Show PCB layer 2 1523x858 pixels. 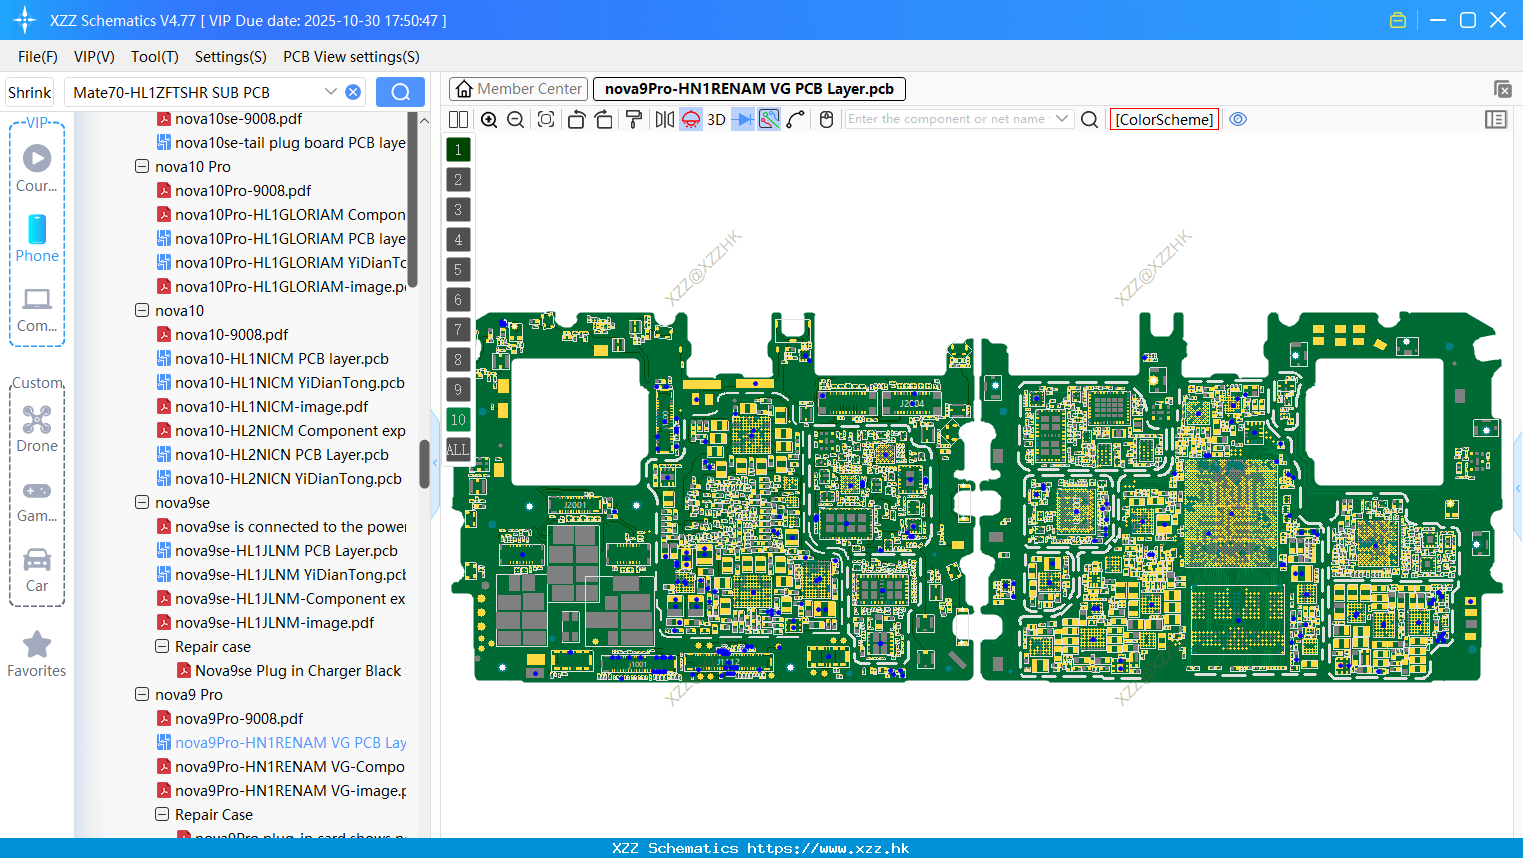pyautogui.click(x=458, y=180)
